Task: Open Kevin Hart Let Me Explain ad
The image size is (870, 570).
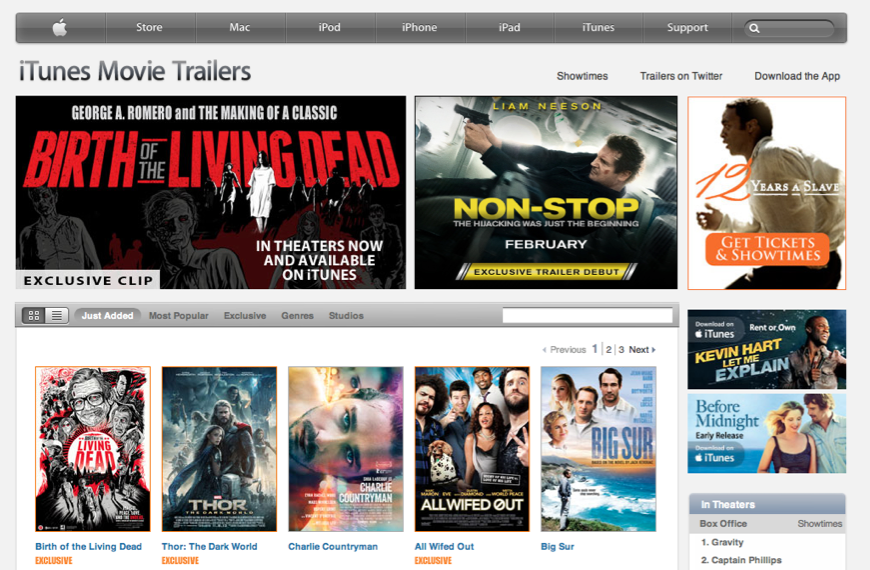Action: pyautogui.click(x=767, y=349)
